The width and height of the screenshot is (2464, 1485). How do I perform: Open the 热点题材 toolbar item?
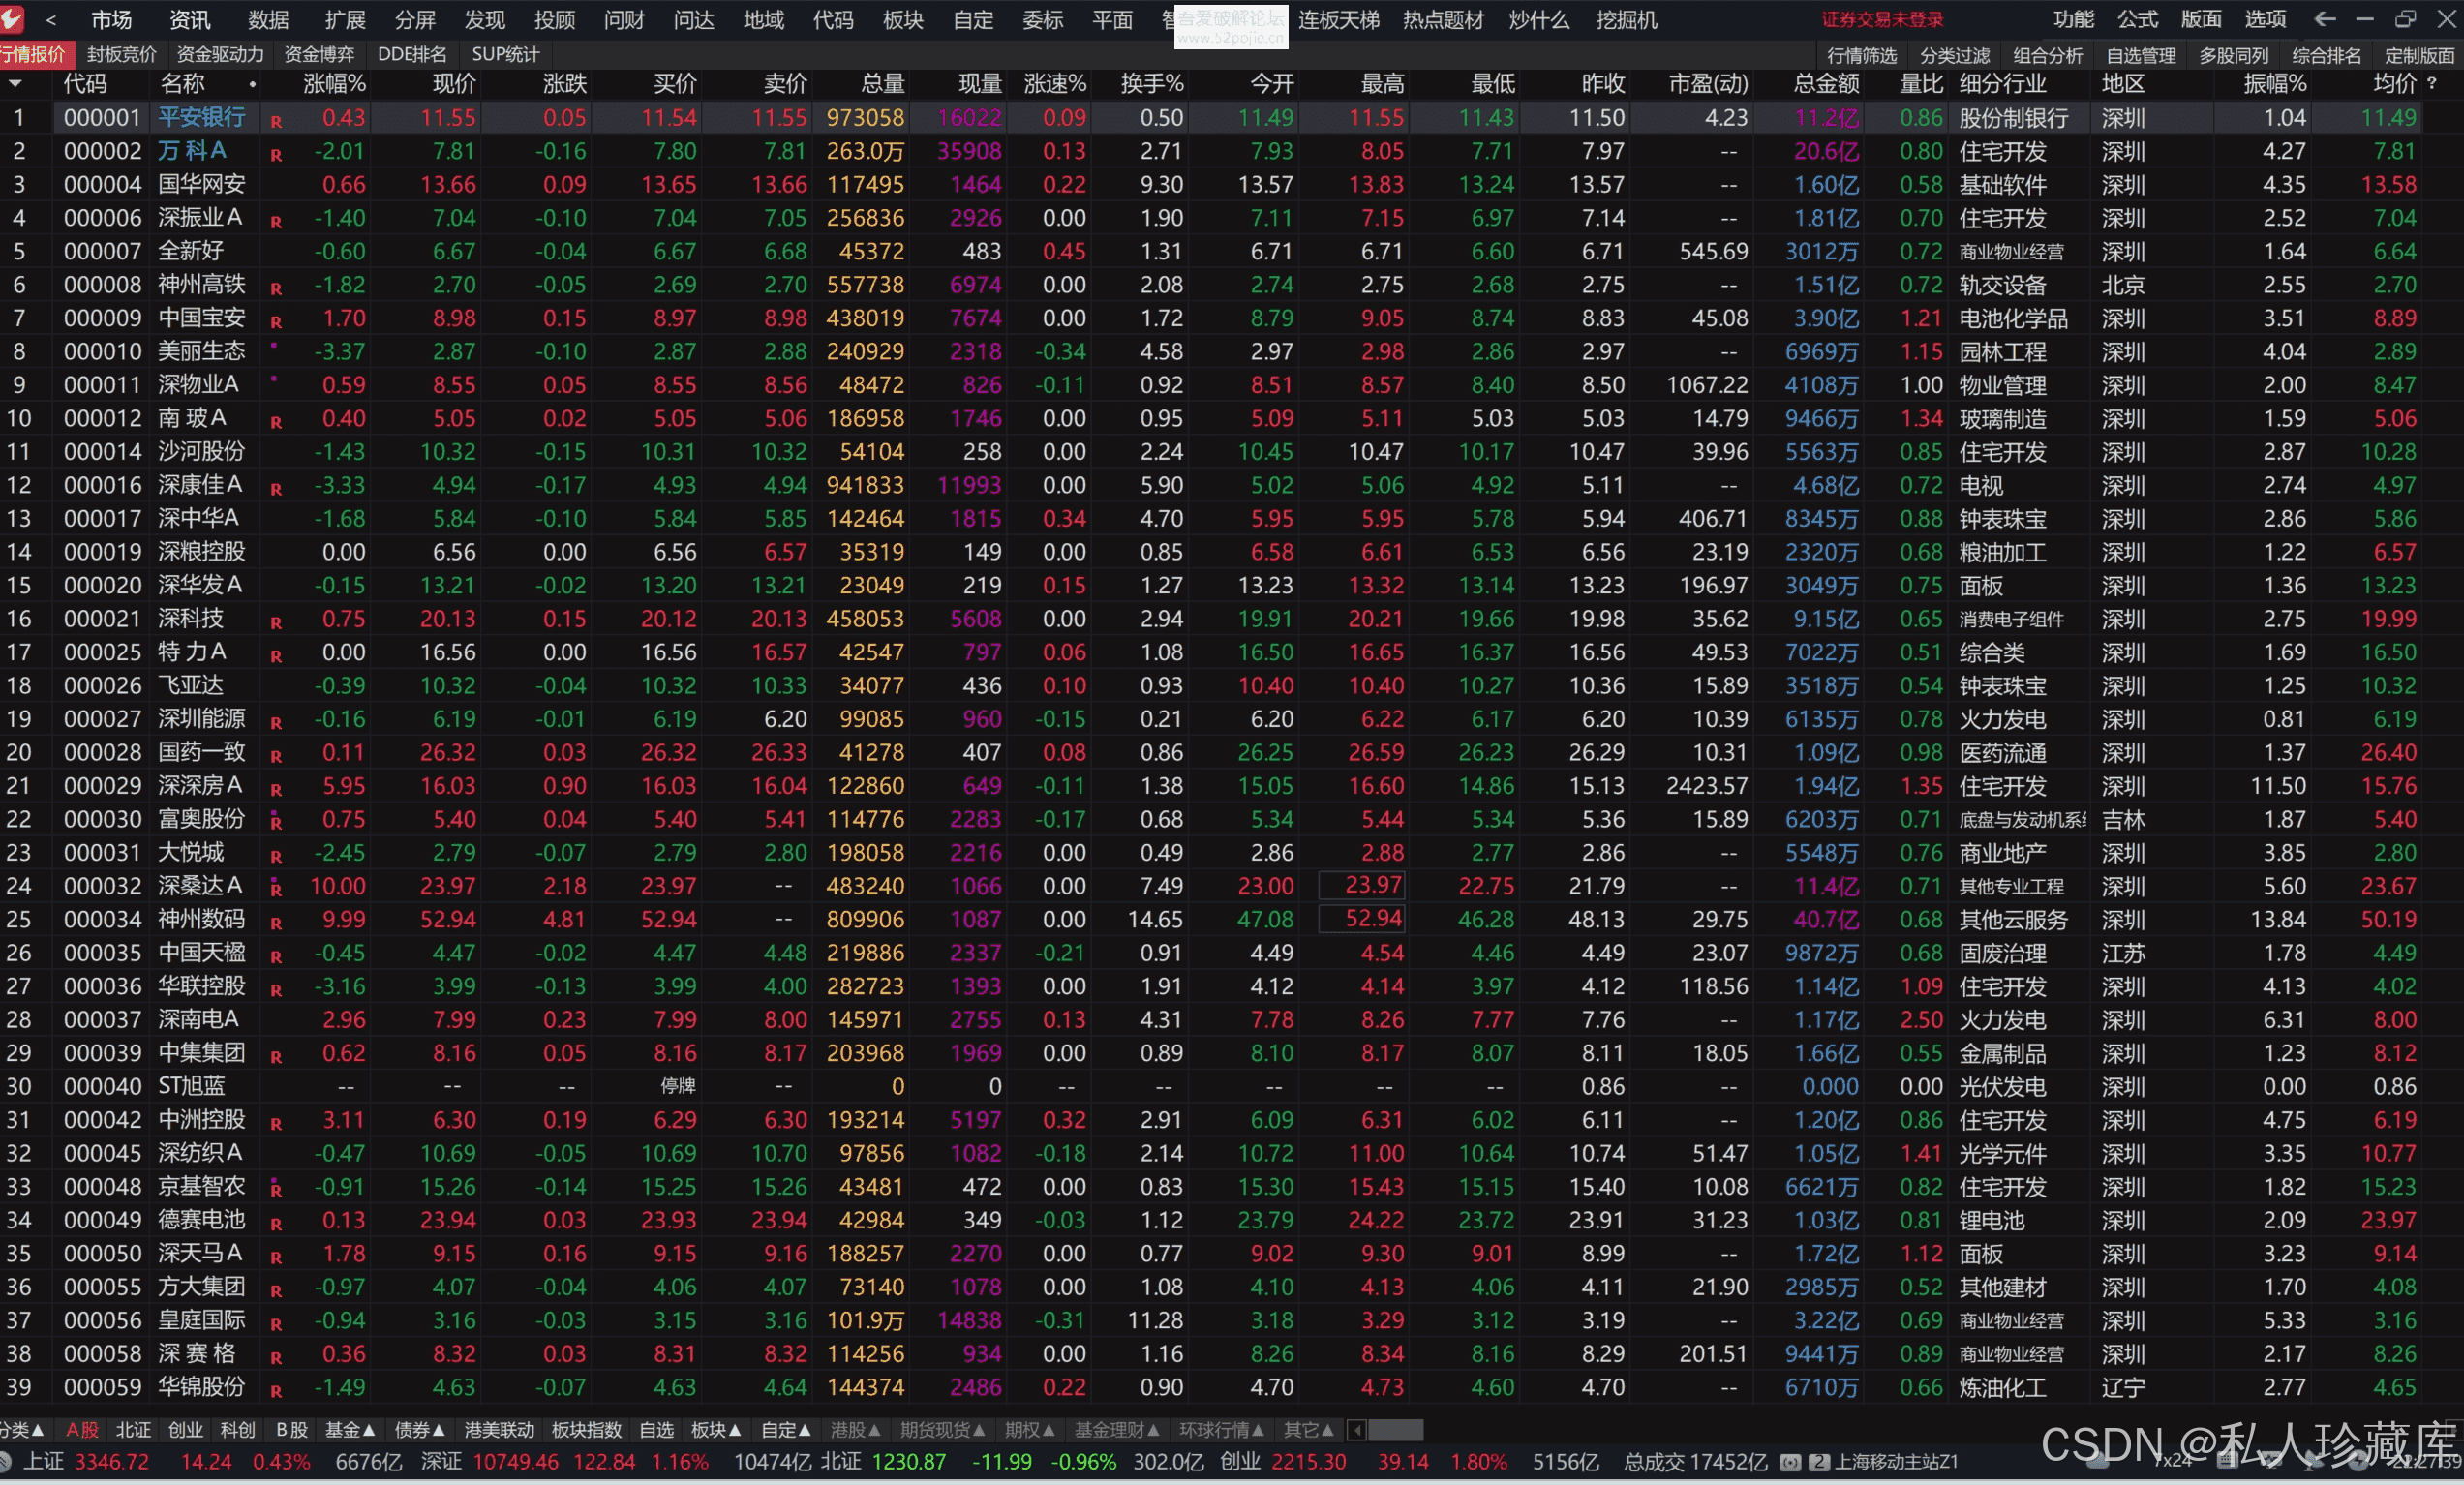point(1443,20)
